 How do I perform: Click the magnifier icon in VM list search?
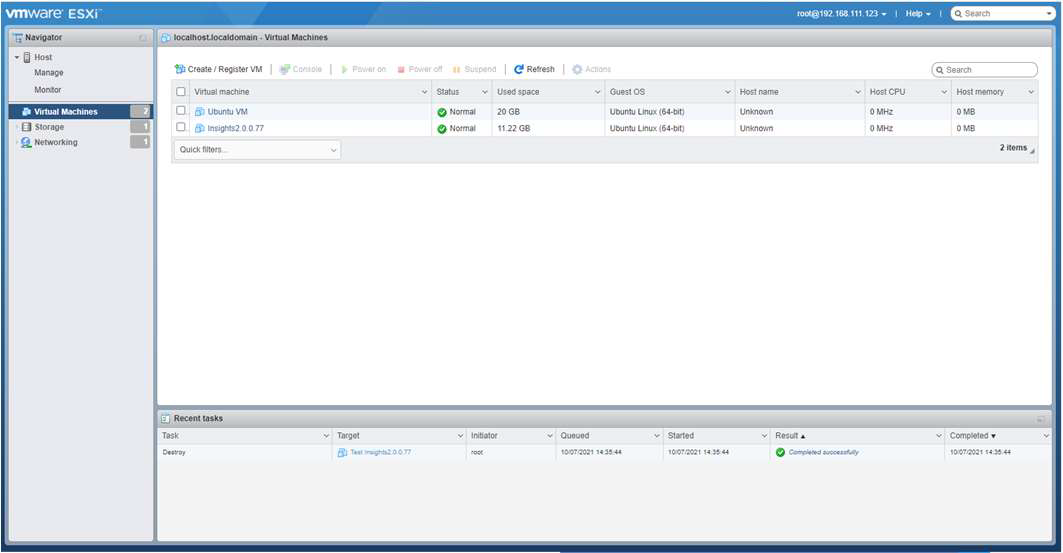[x=940, y=70]
